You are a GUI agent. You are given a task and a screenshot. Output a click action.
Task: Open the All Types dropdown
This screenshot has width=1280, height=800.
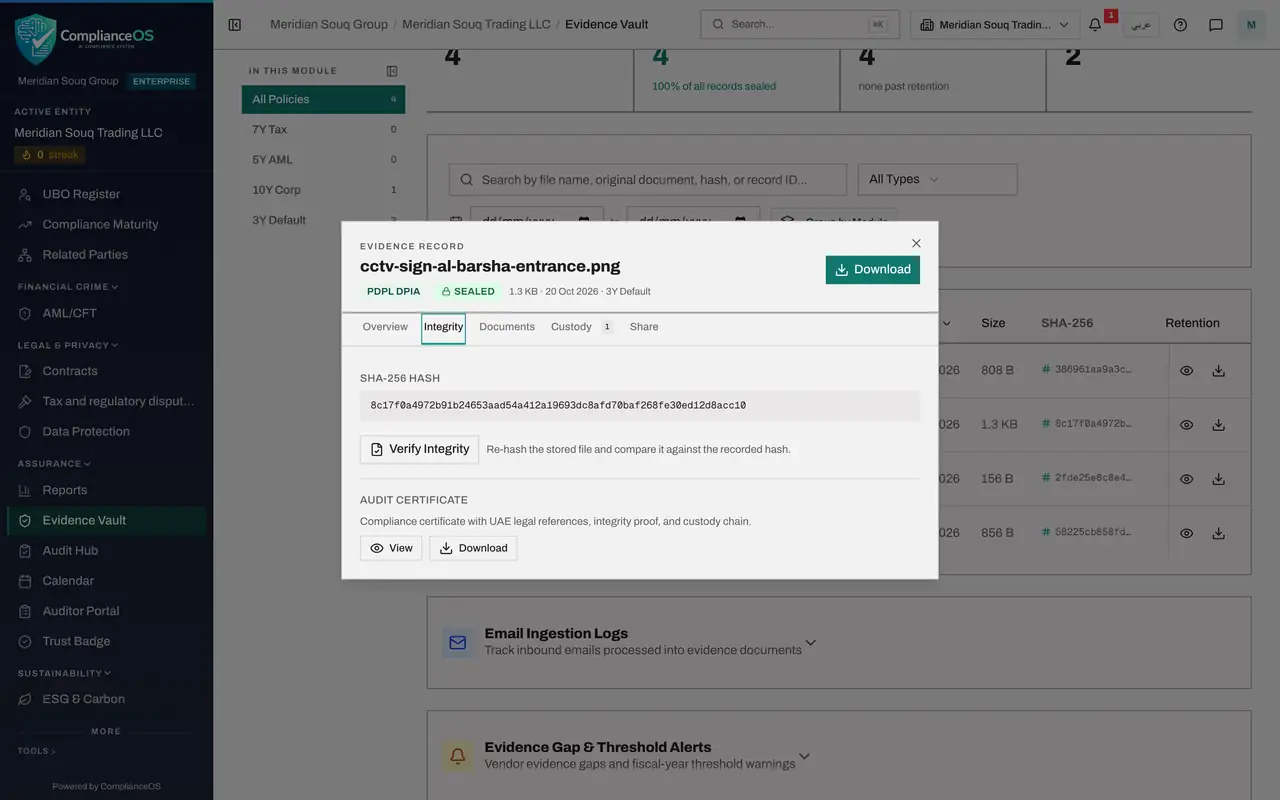[937, 179]
